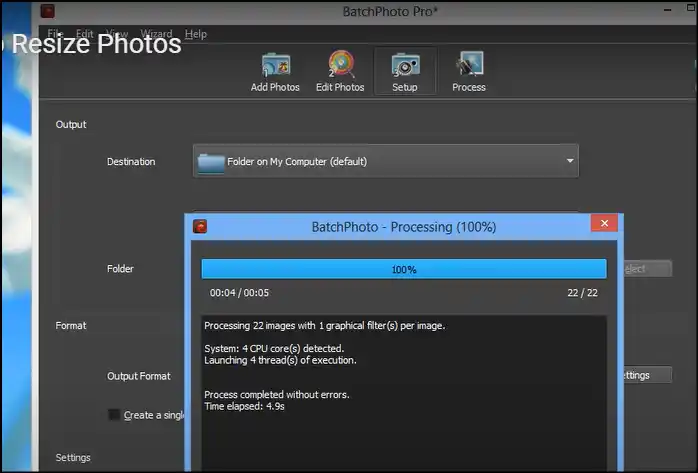Viewport: 698px width, 473px height.
Task: Click the Output Format label
Action: [138, 376]
